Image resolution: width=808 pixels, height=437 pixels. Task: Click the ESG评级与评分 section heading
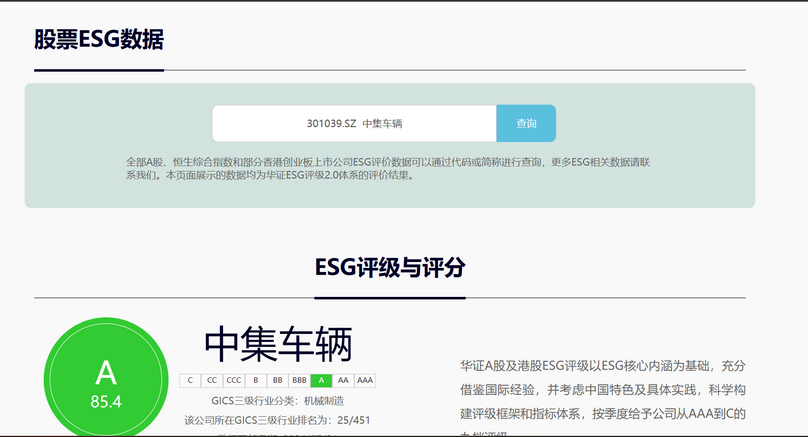click(x=390, y=267)
